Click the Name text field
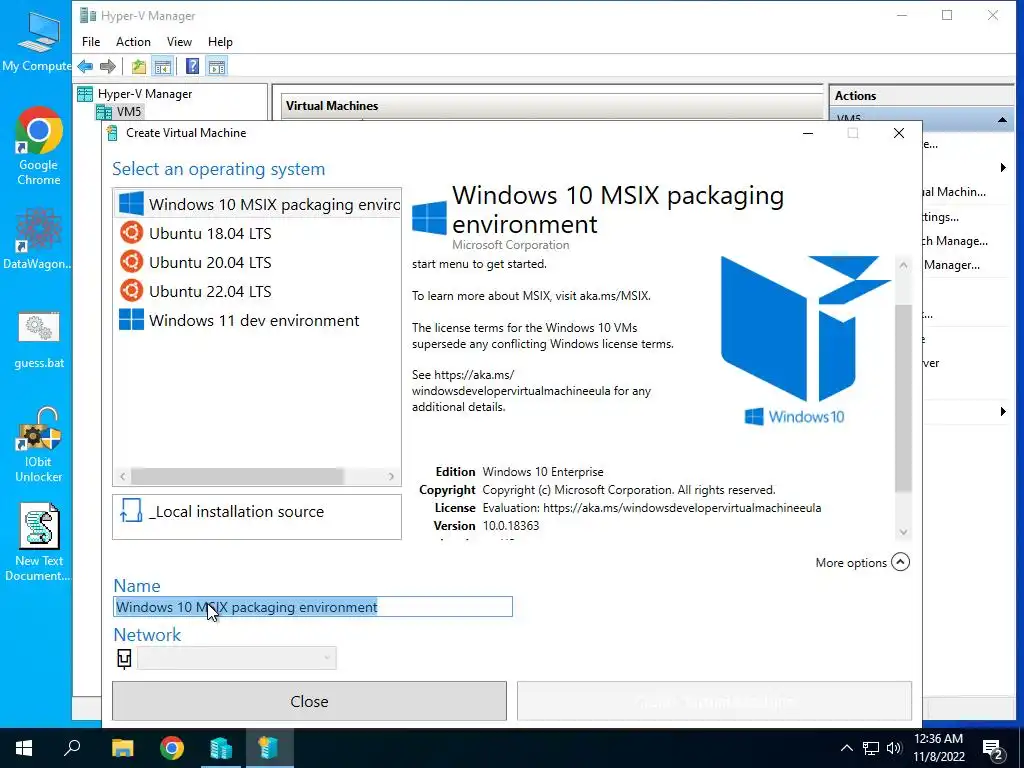Screen dimensions: 1024x768 (x=313, y=607)
